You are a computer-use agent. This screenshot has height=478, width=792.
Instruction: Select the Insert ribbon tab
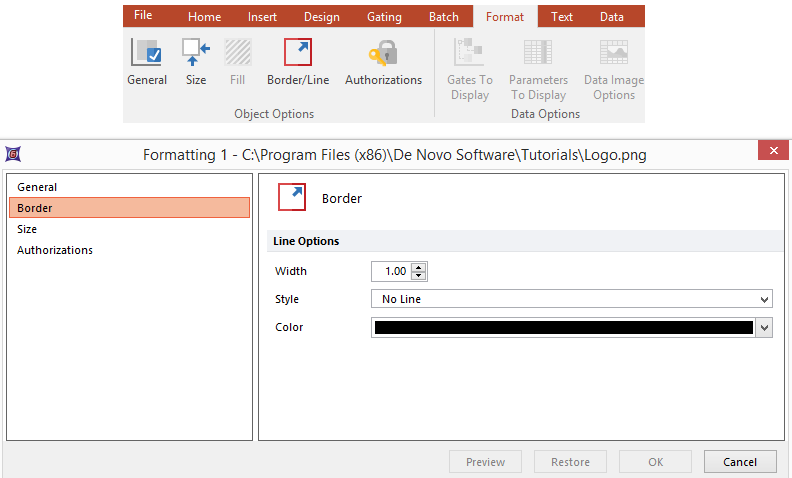pyautogui.click(x=265, y=17)
